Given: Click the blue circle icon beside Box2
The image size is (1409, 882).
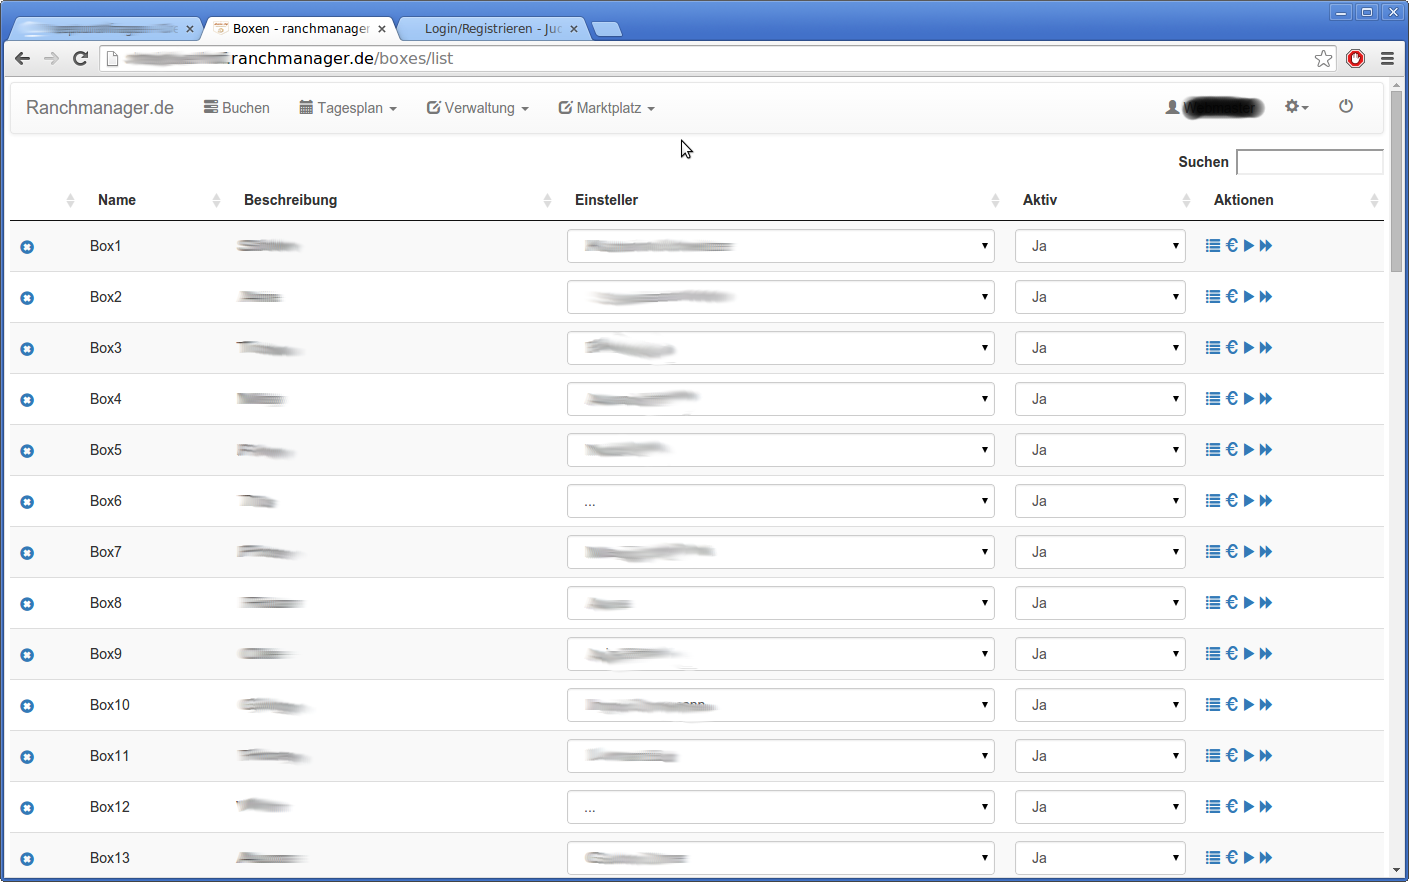Looking at the screenshot, I should (x=27, y=298).
